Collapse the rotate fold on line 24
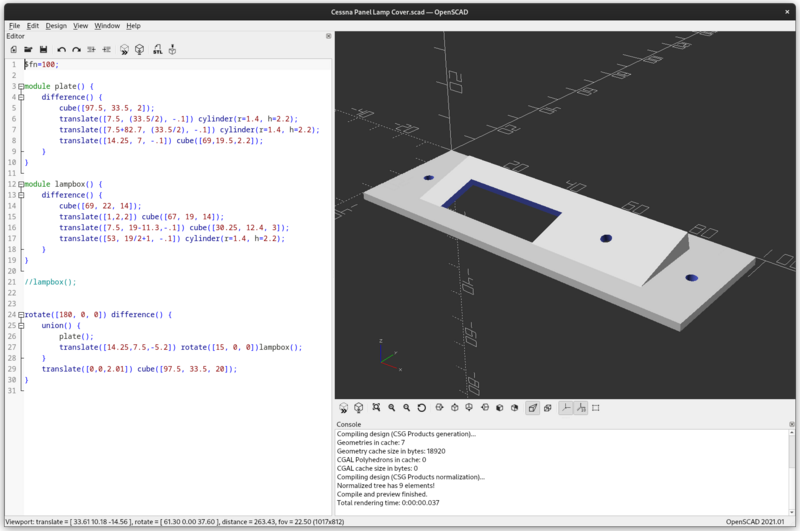This screenshot has height=531, width=800. click(x=21, y=315)
